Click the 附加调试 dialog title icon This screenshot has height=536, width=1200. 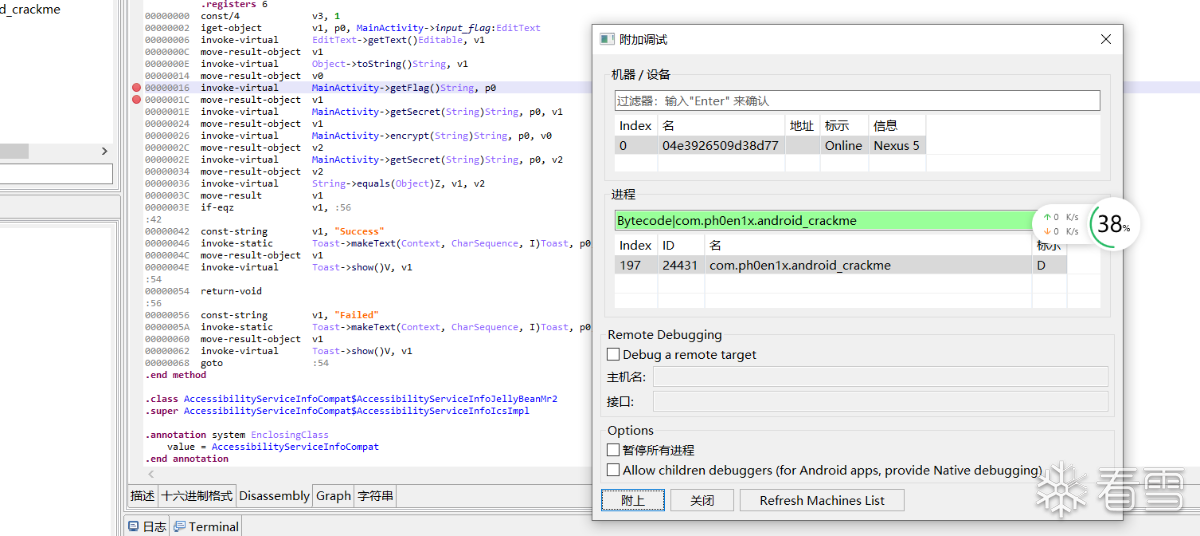click(x=606, y=39)
